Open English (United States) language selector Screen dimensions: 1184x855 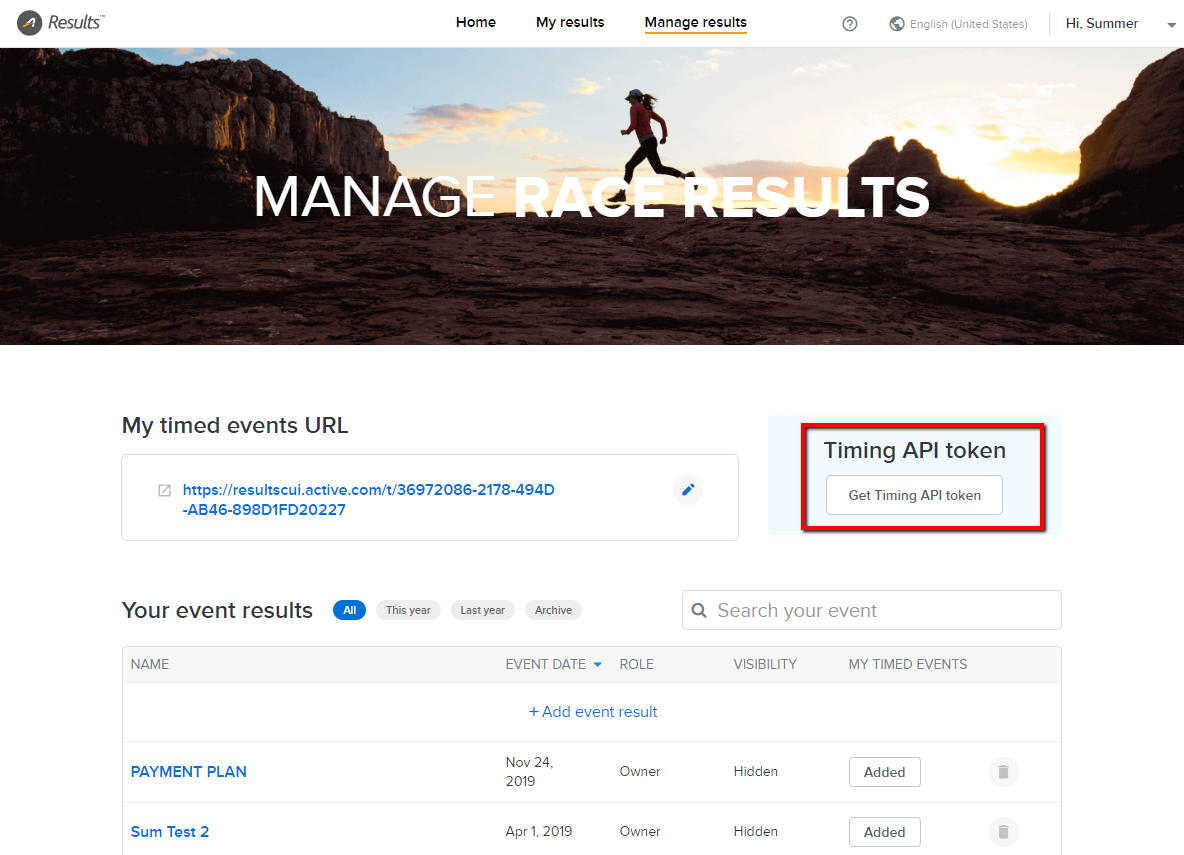(x=968, y=24)
